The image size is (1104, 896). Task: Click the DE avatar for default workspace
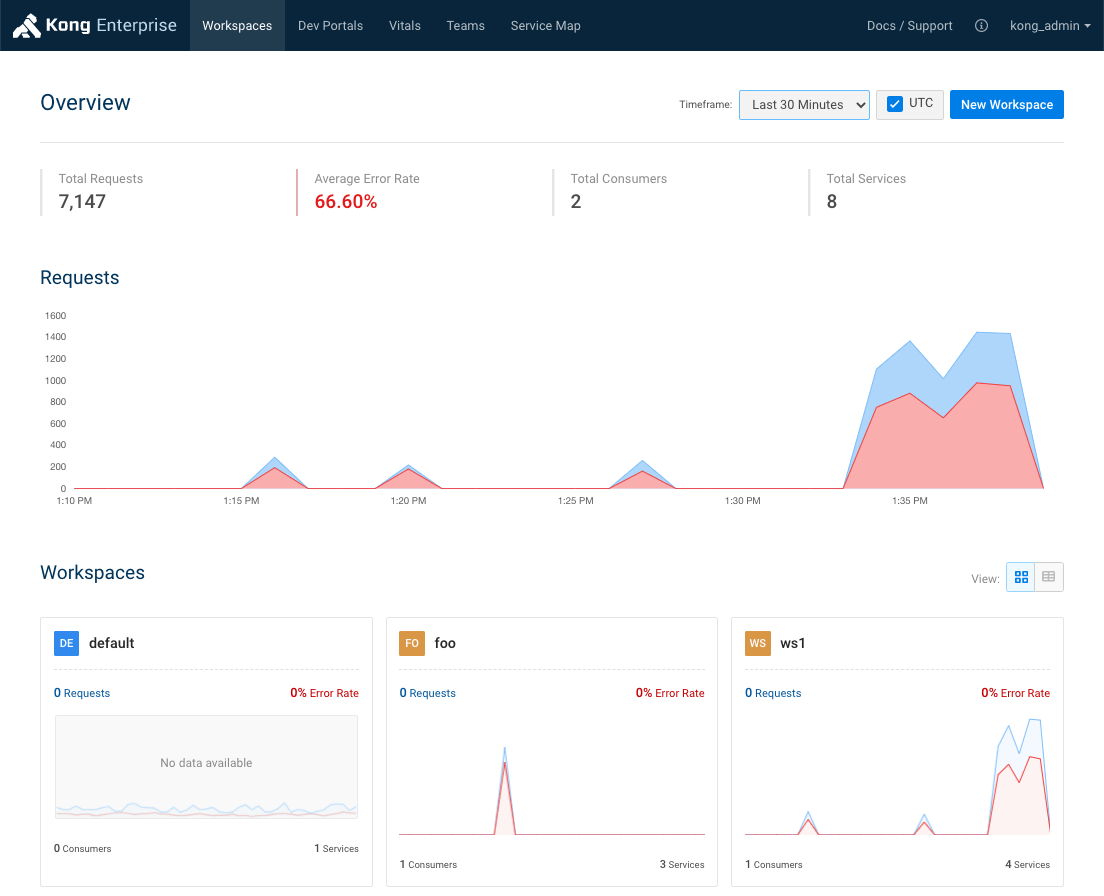coord(66,643)
